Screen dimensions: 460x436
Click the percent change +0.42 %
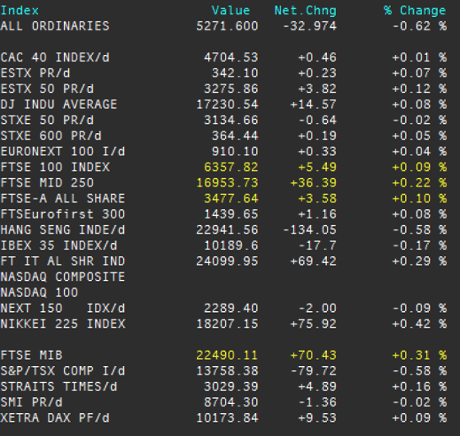420,324
